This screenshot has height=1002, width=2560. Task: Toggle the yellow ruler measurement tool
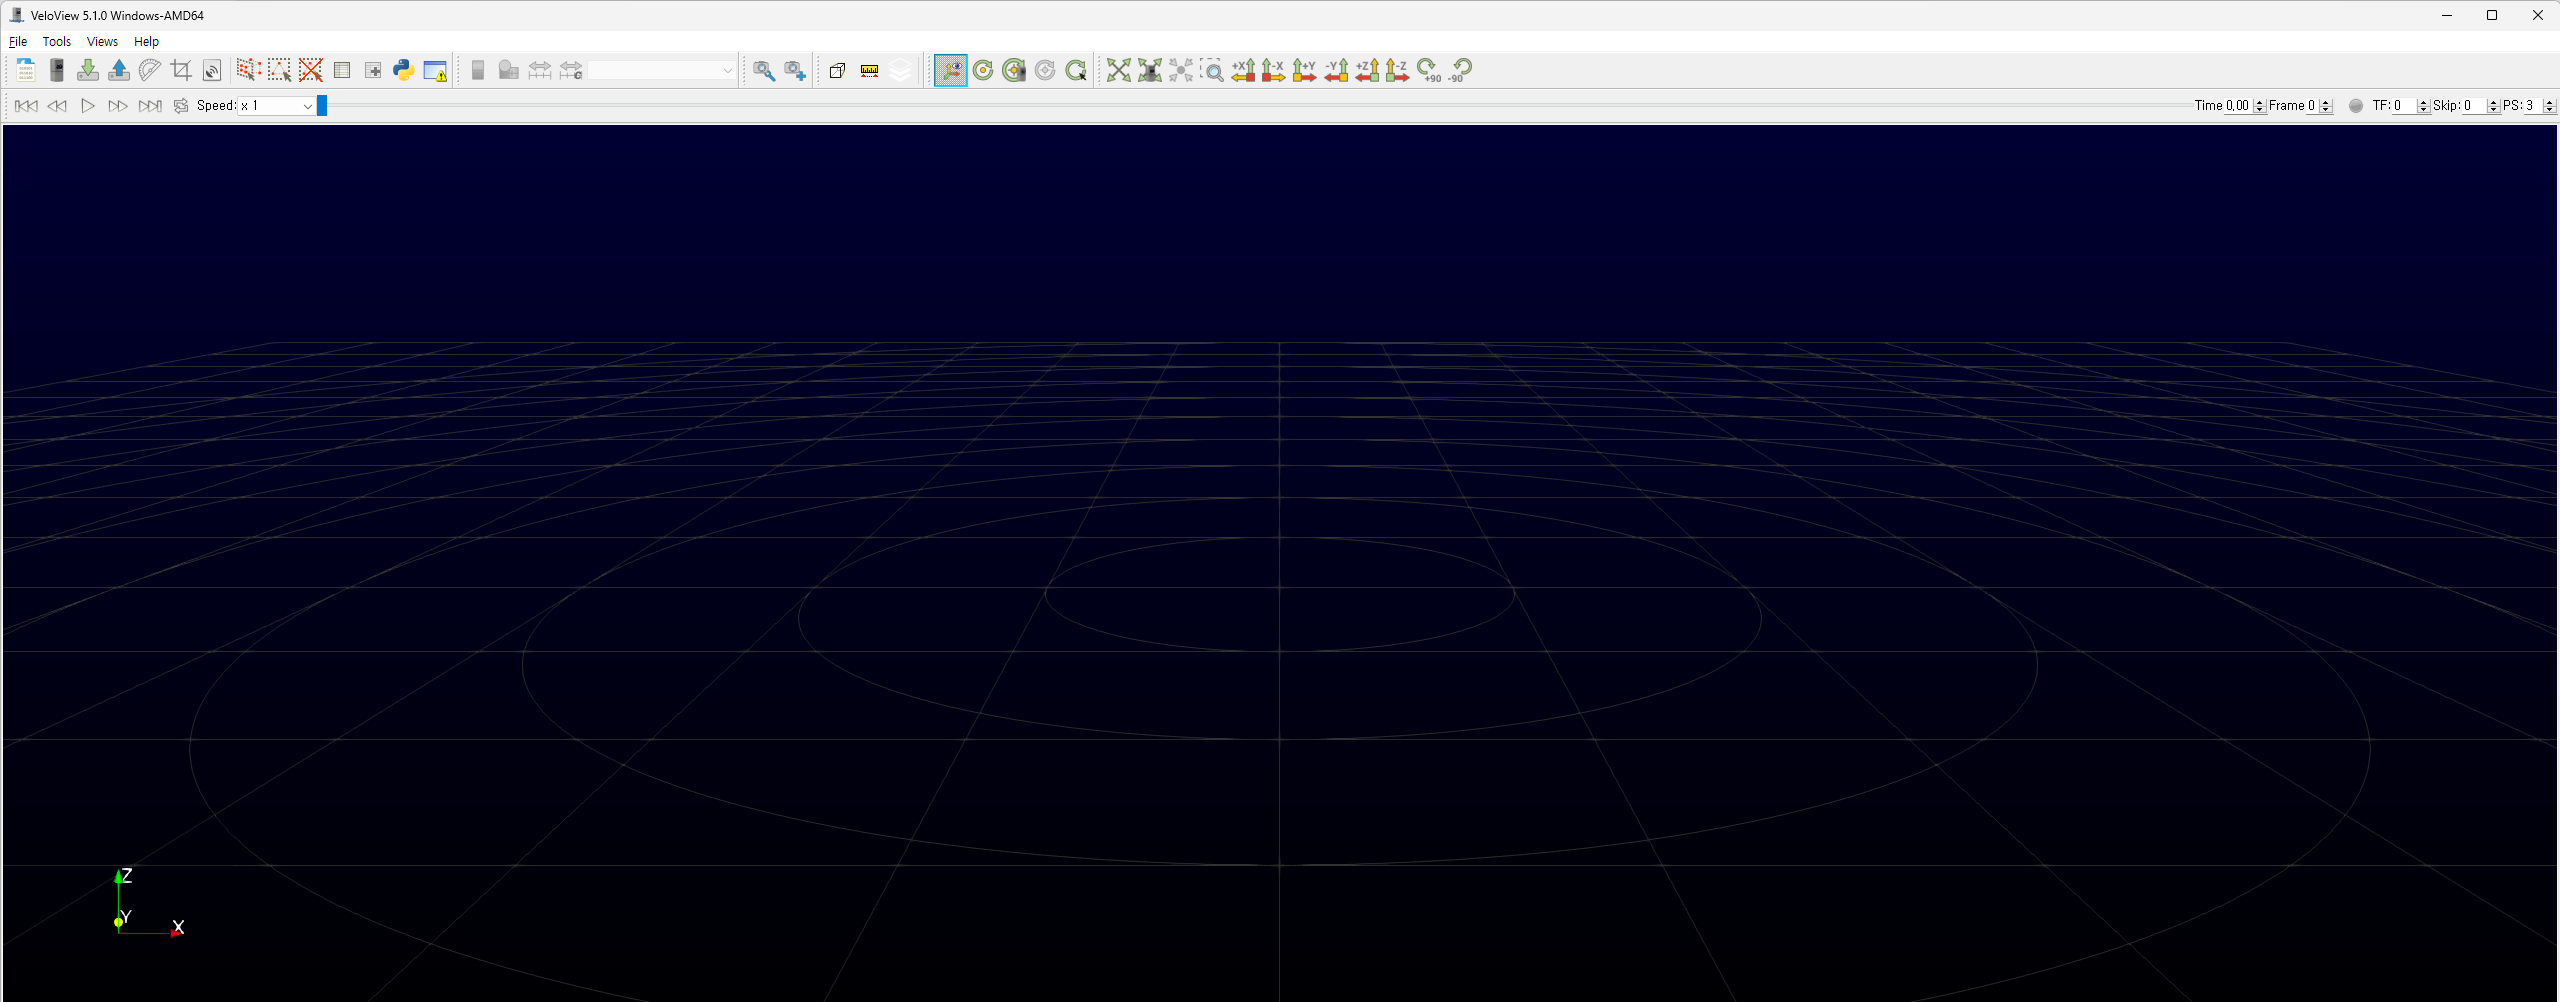pyautogui.click(x=869, y=70)
